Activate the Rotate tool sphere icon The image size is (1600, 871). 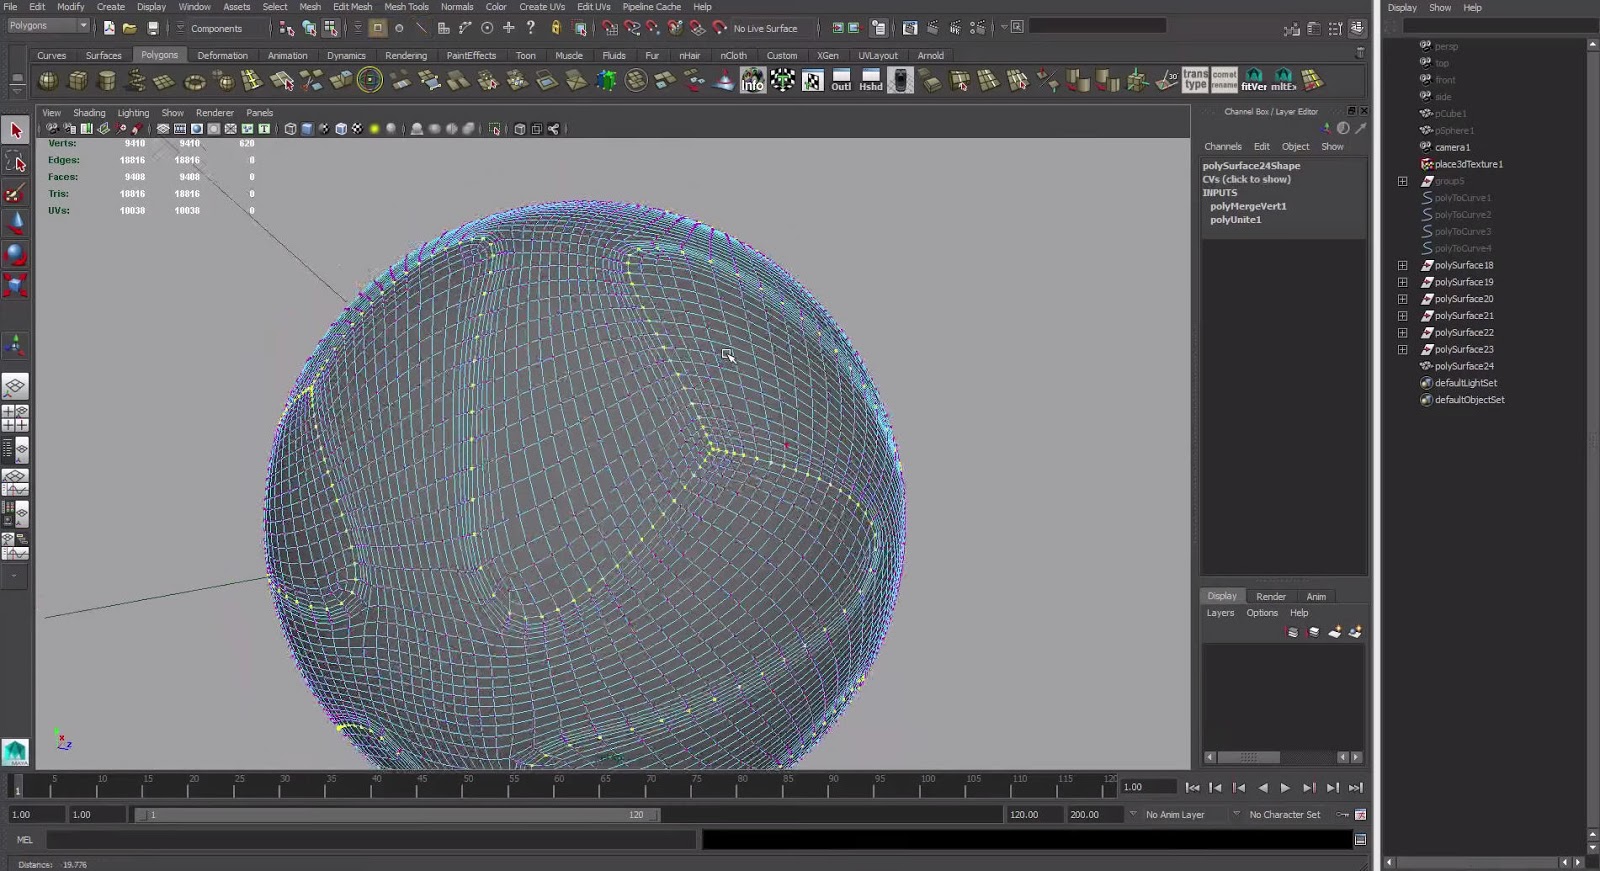15,254
